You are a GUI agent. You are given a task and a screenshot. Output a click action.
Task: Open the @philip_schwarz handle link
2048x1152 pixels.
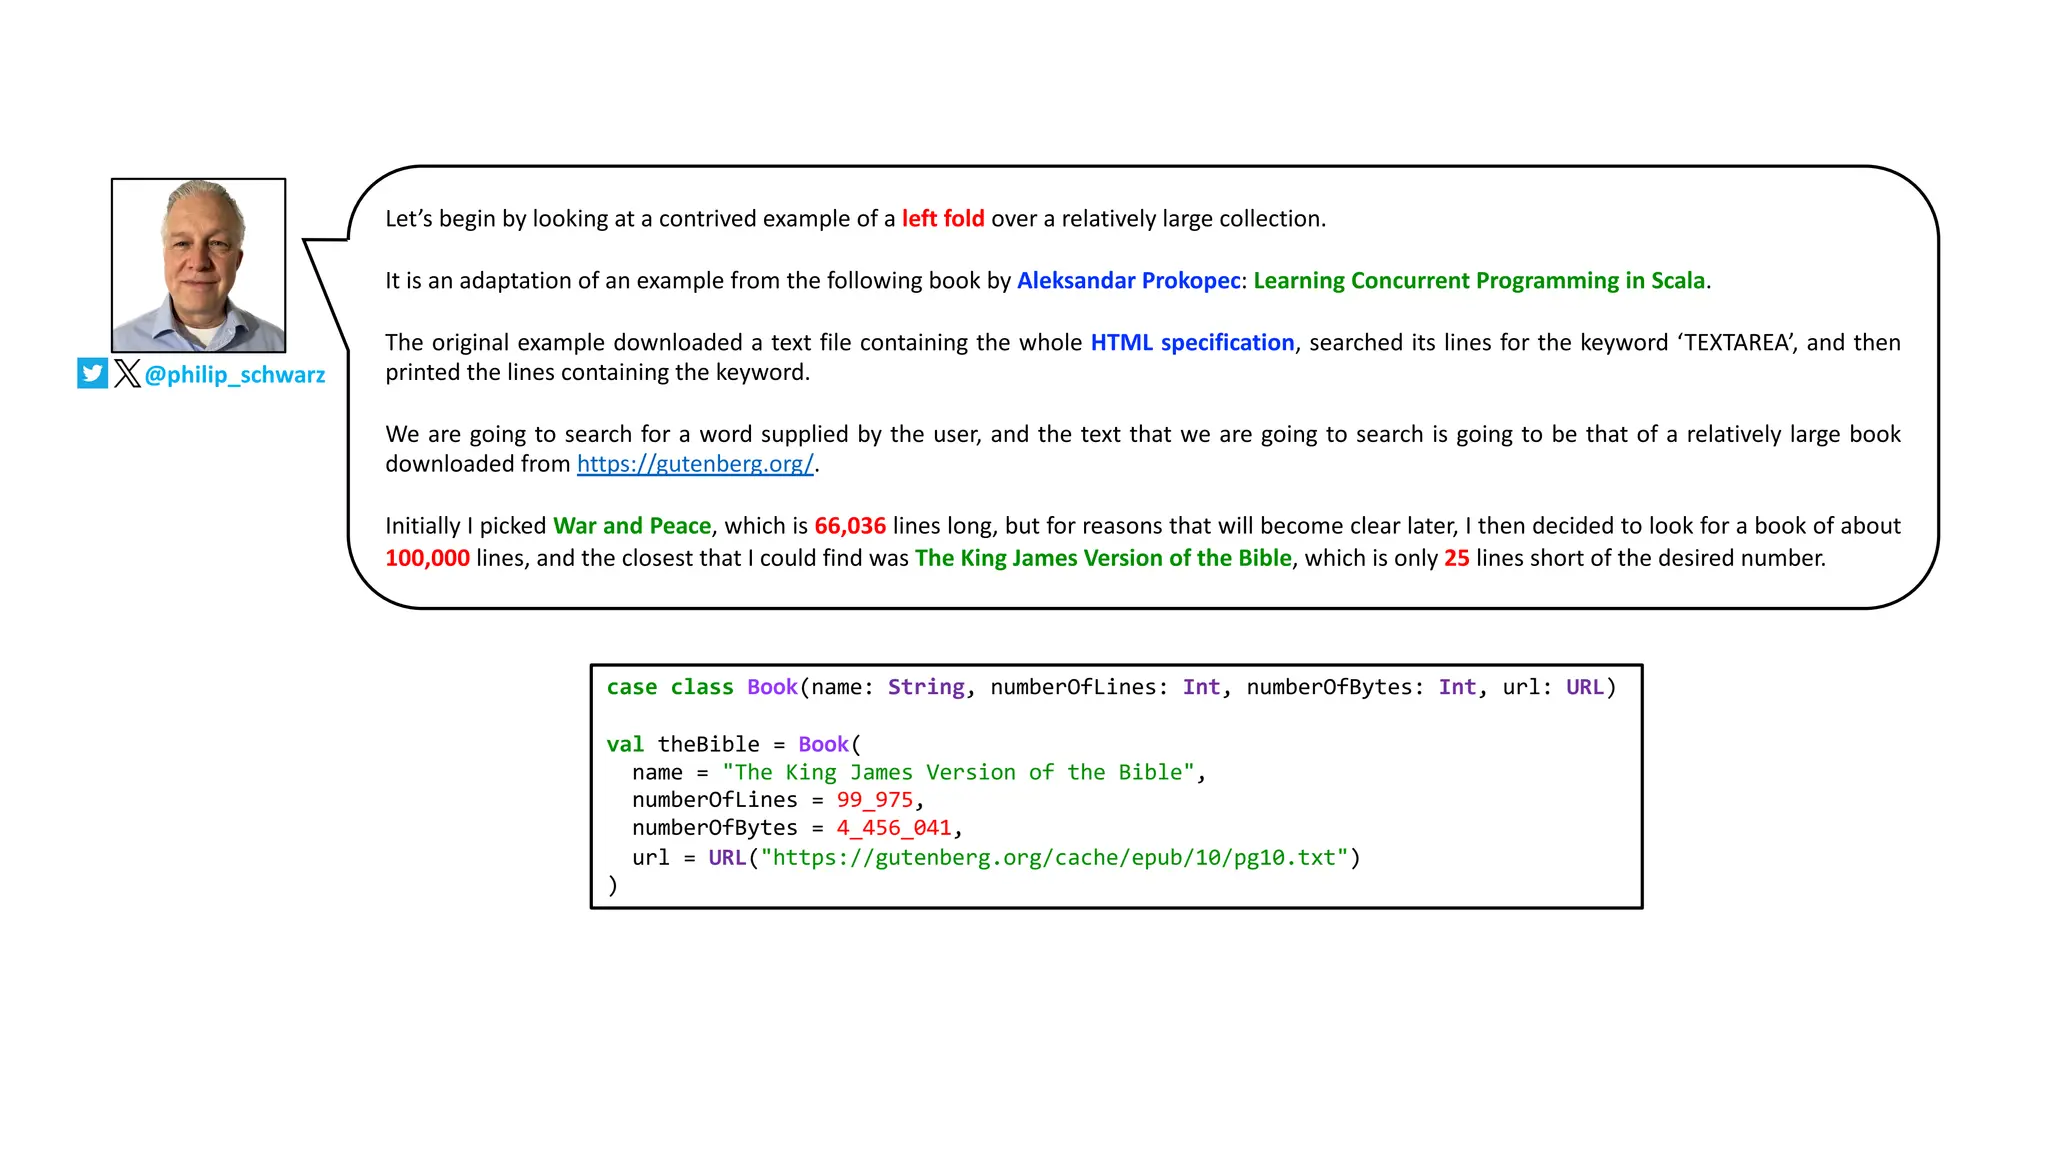coord(234,375)
